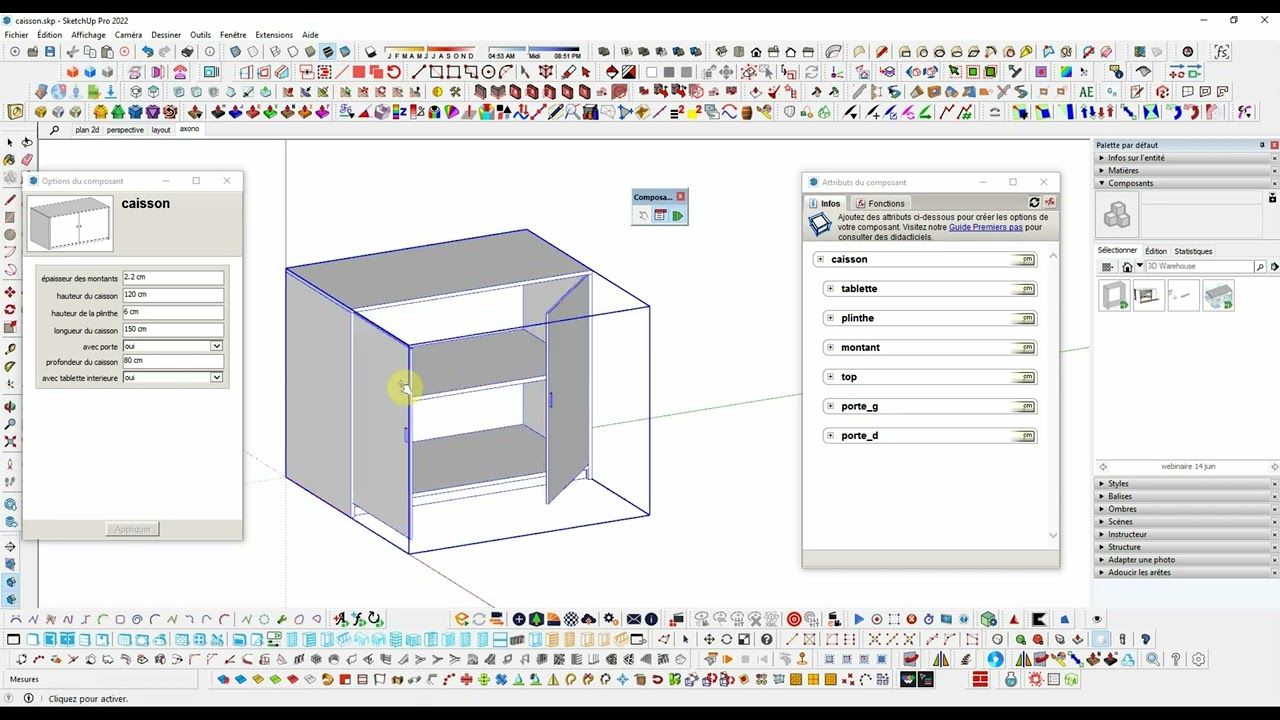This screenshot has height=720, width=1280.
Task: Expand the porte_g attribute row
Action: point(830,406)
